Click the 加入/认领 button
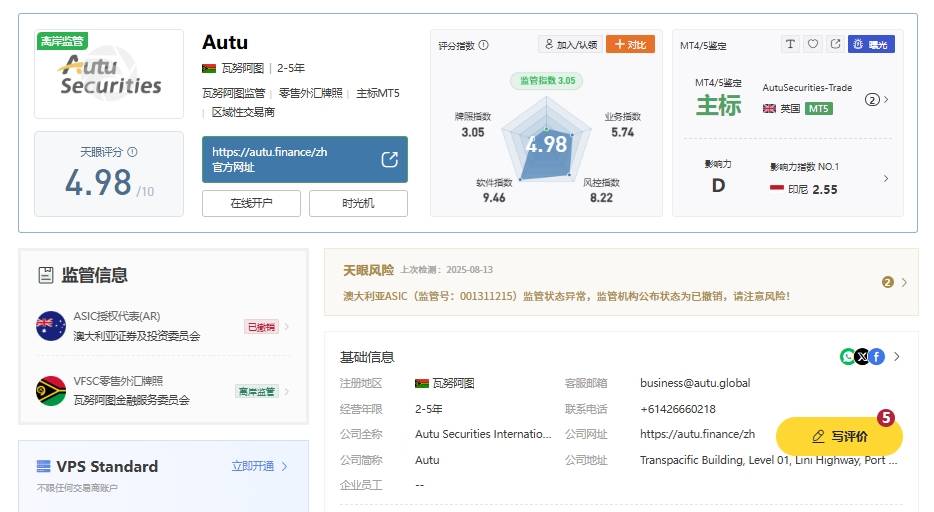The width and height of the screenshot is (934, 512). (x=571, y=44)
